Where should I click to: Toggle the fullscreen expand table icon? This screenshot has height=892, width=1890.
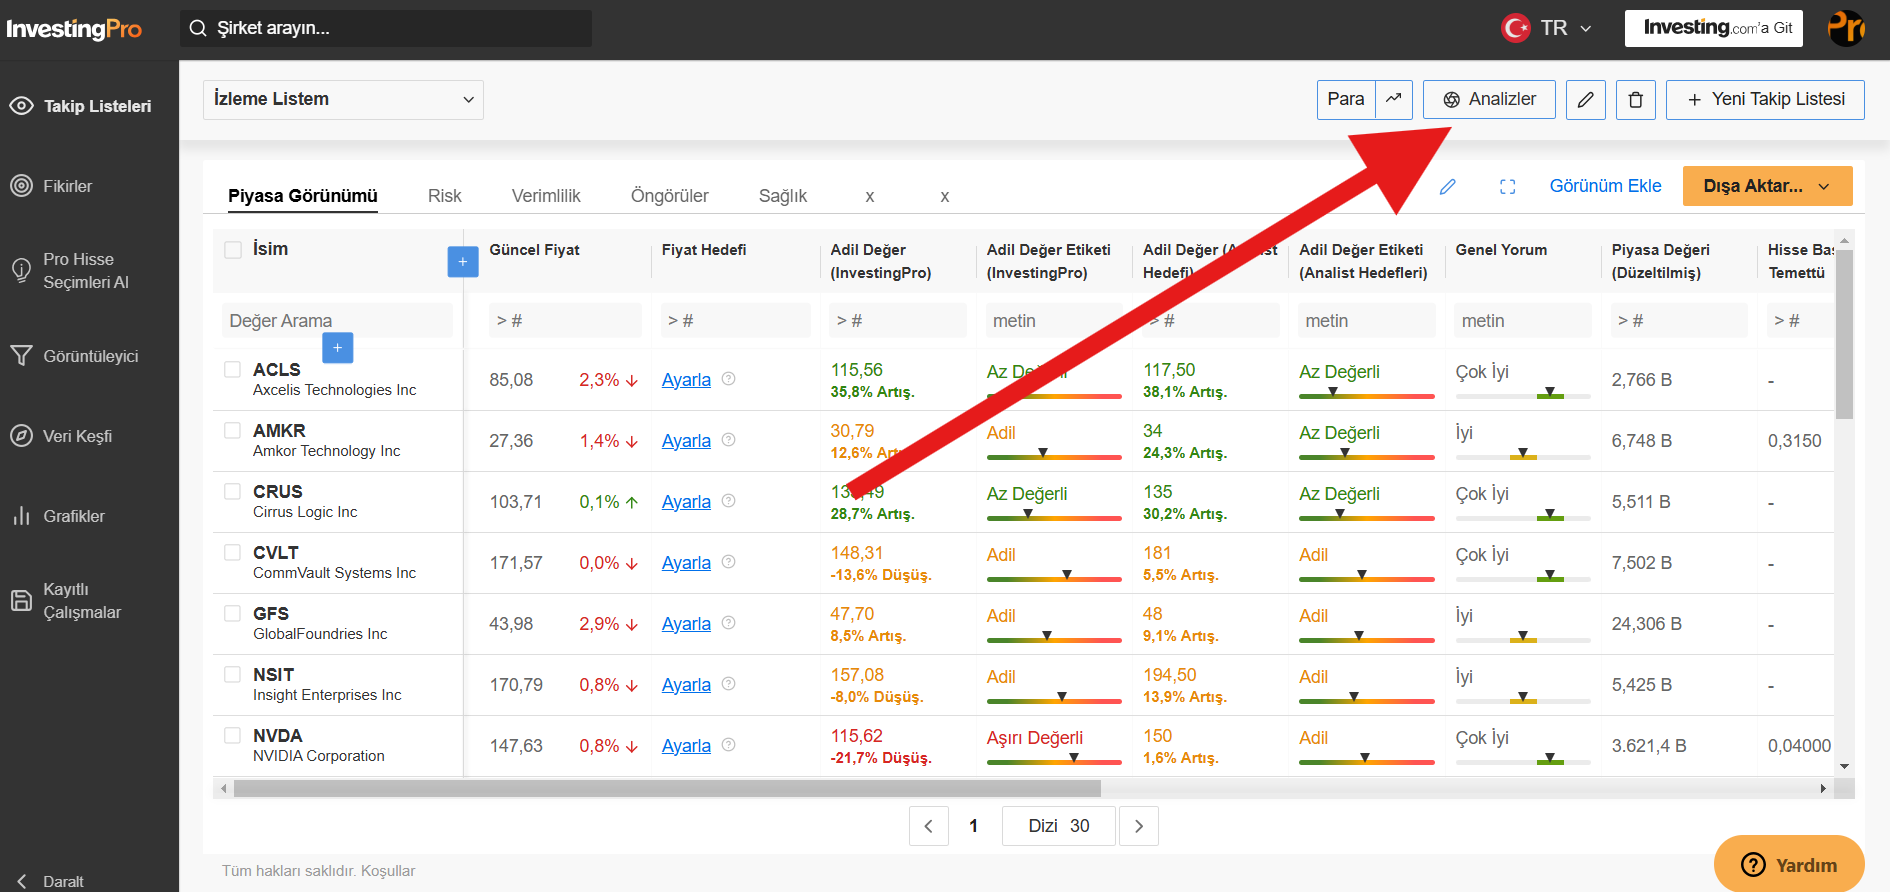pos(1507,186)
